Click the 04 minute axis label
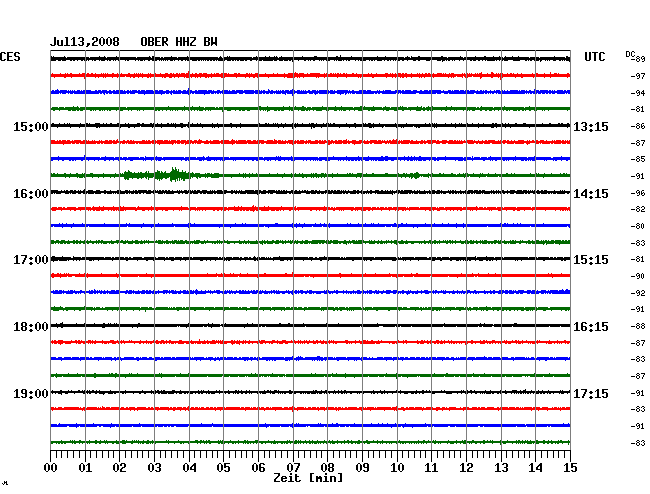 tap(189, 467)
